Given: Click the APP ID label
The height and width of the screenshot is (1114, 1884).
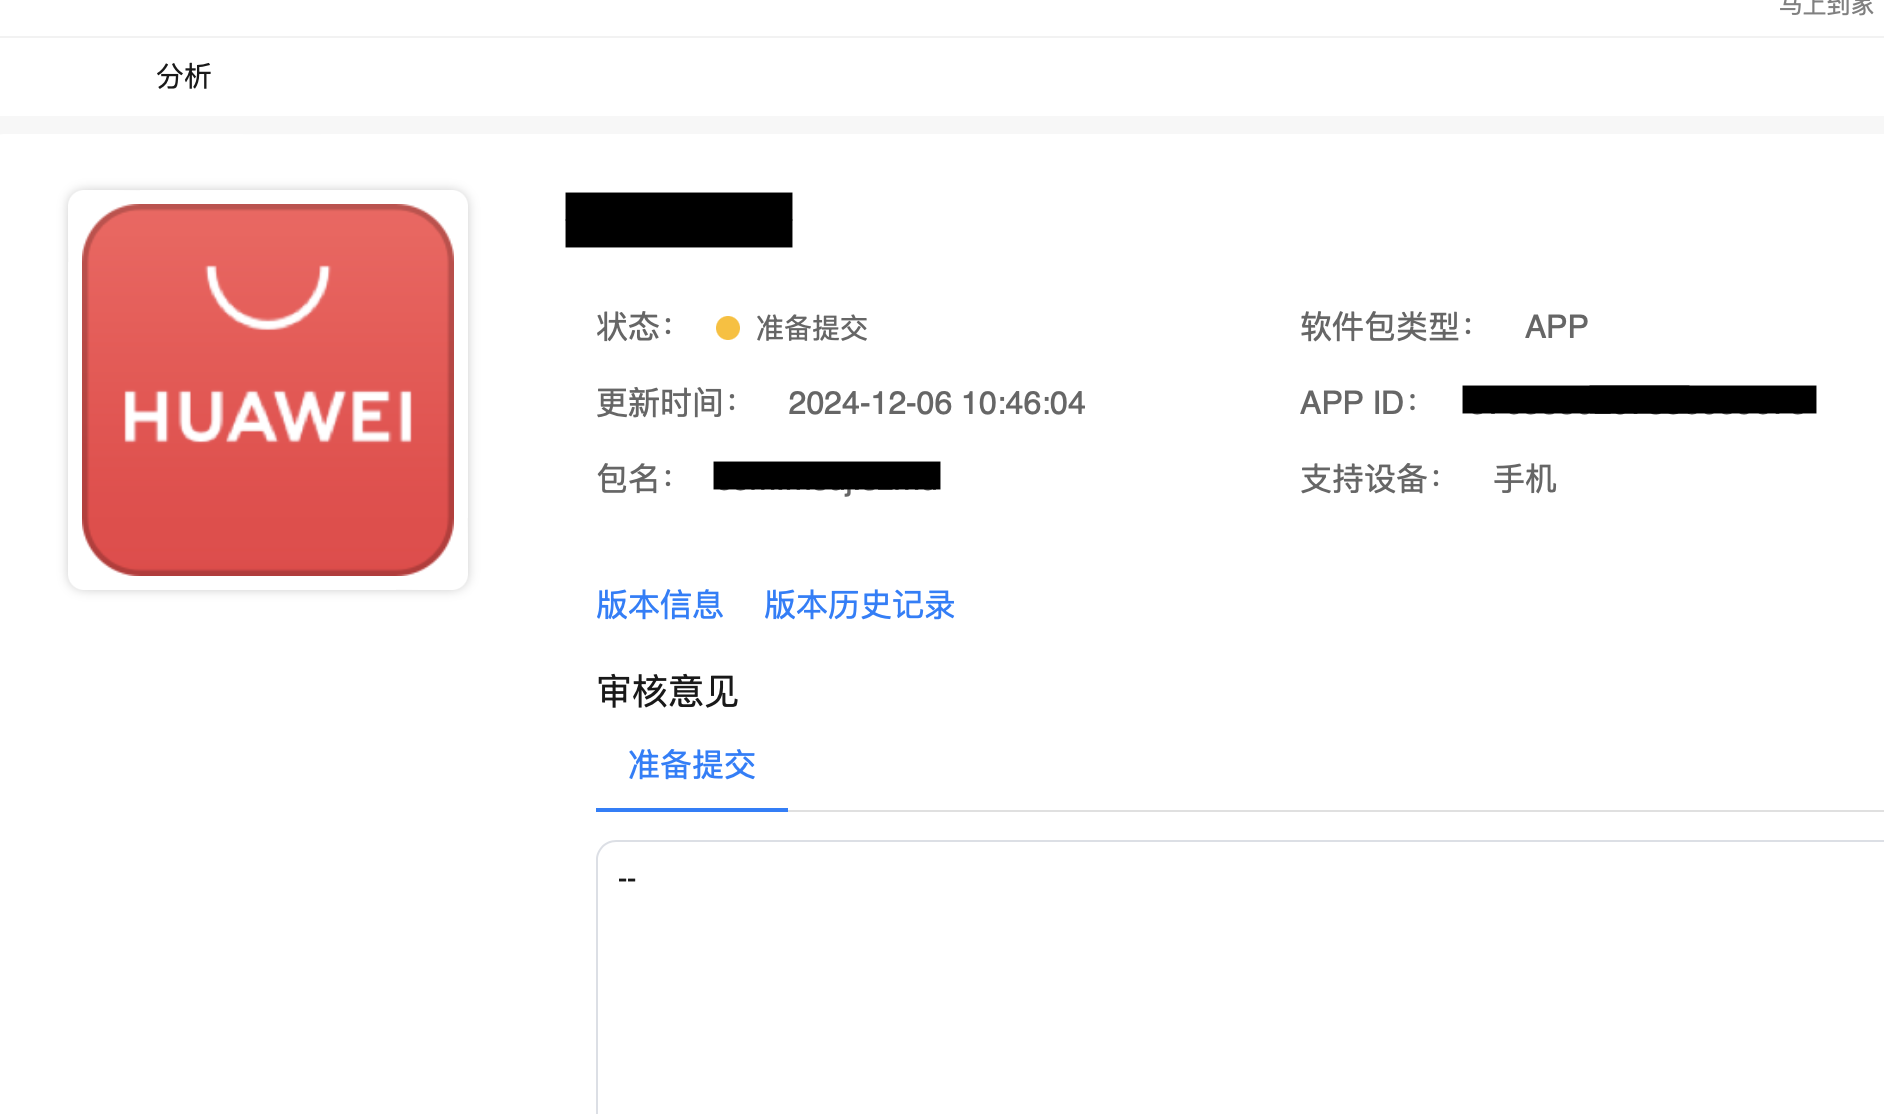Looking at the screenshot, I should pos(1359,403).
